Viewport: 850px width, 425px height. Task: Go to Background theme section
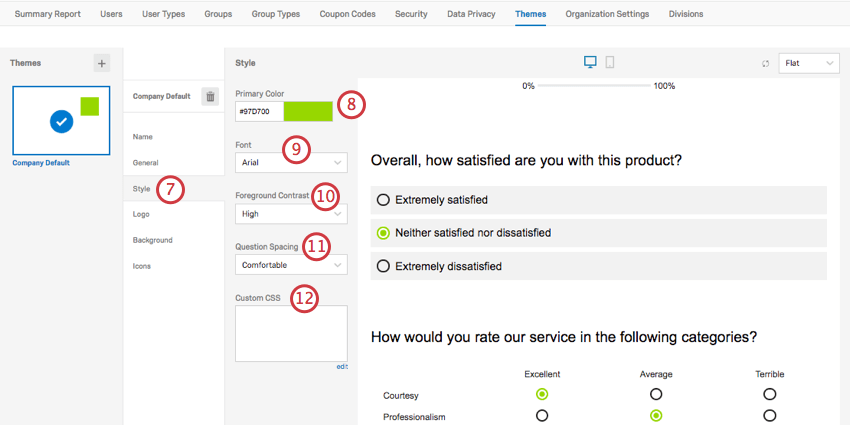click(153, 240)
